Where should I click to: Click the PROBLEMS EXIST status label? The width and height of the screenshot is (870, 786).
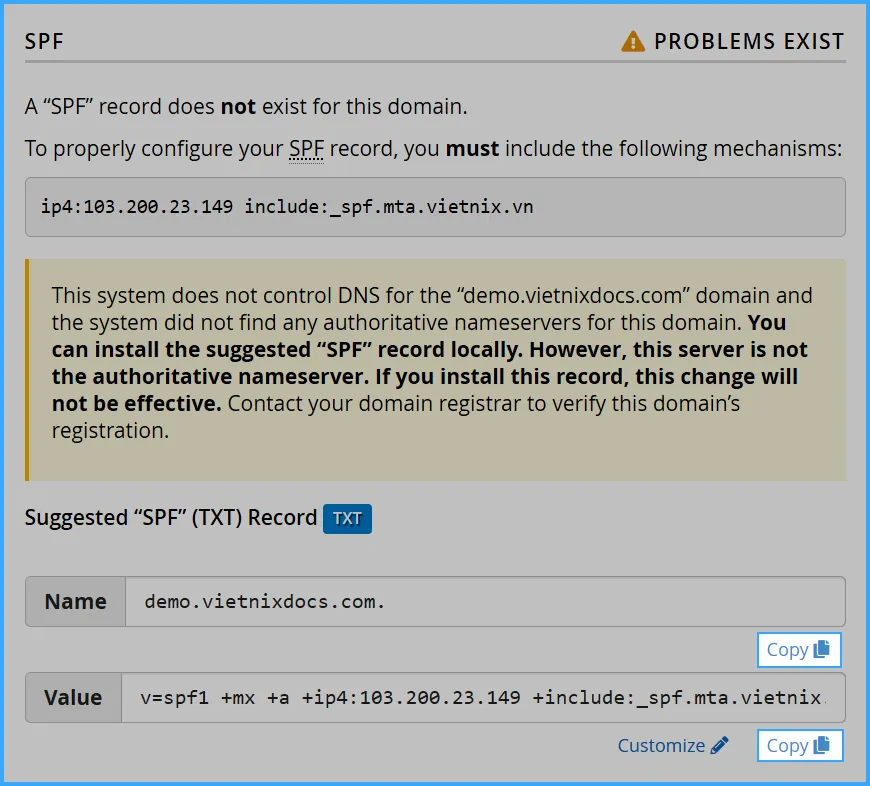(x=748, y=42)
